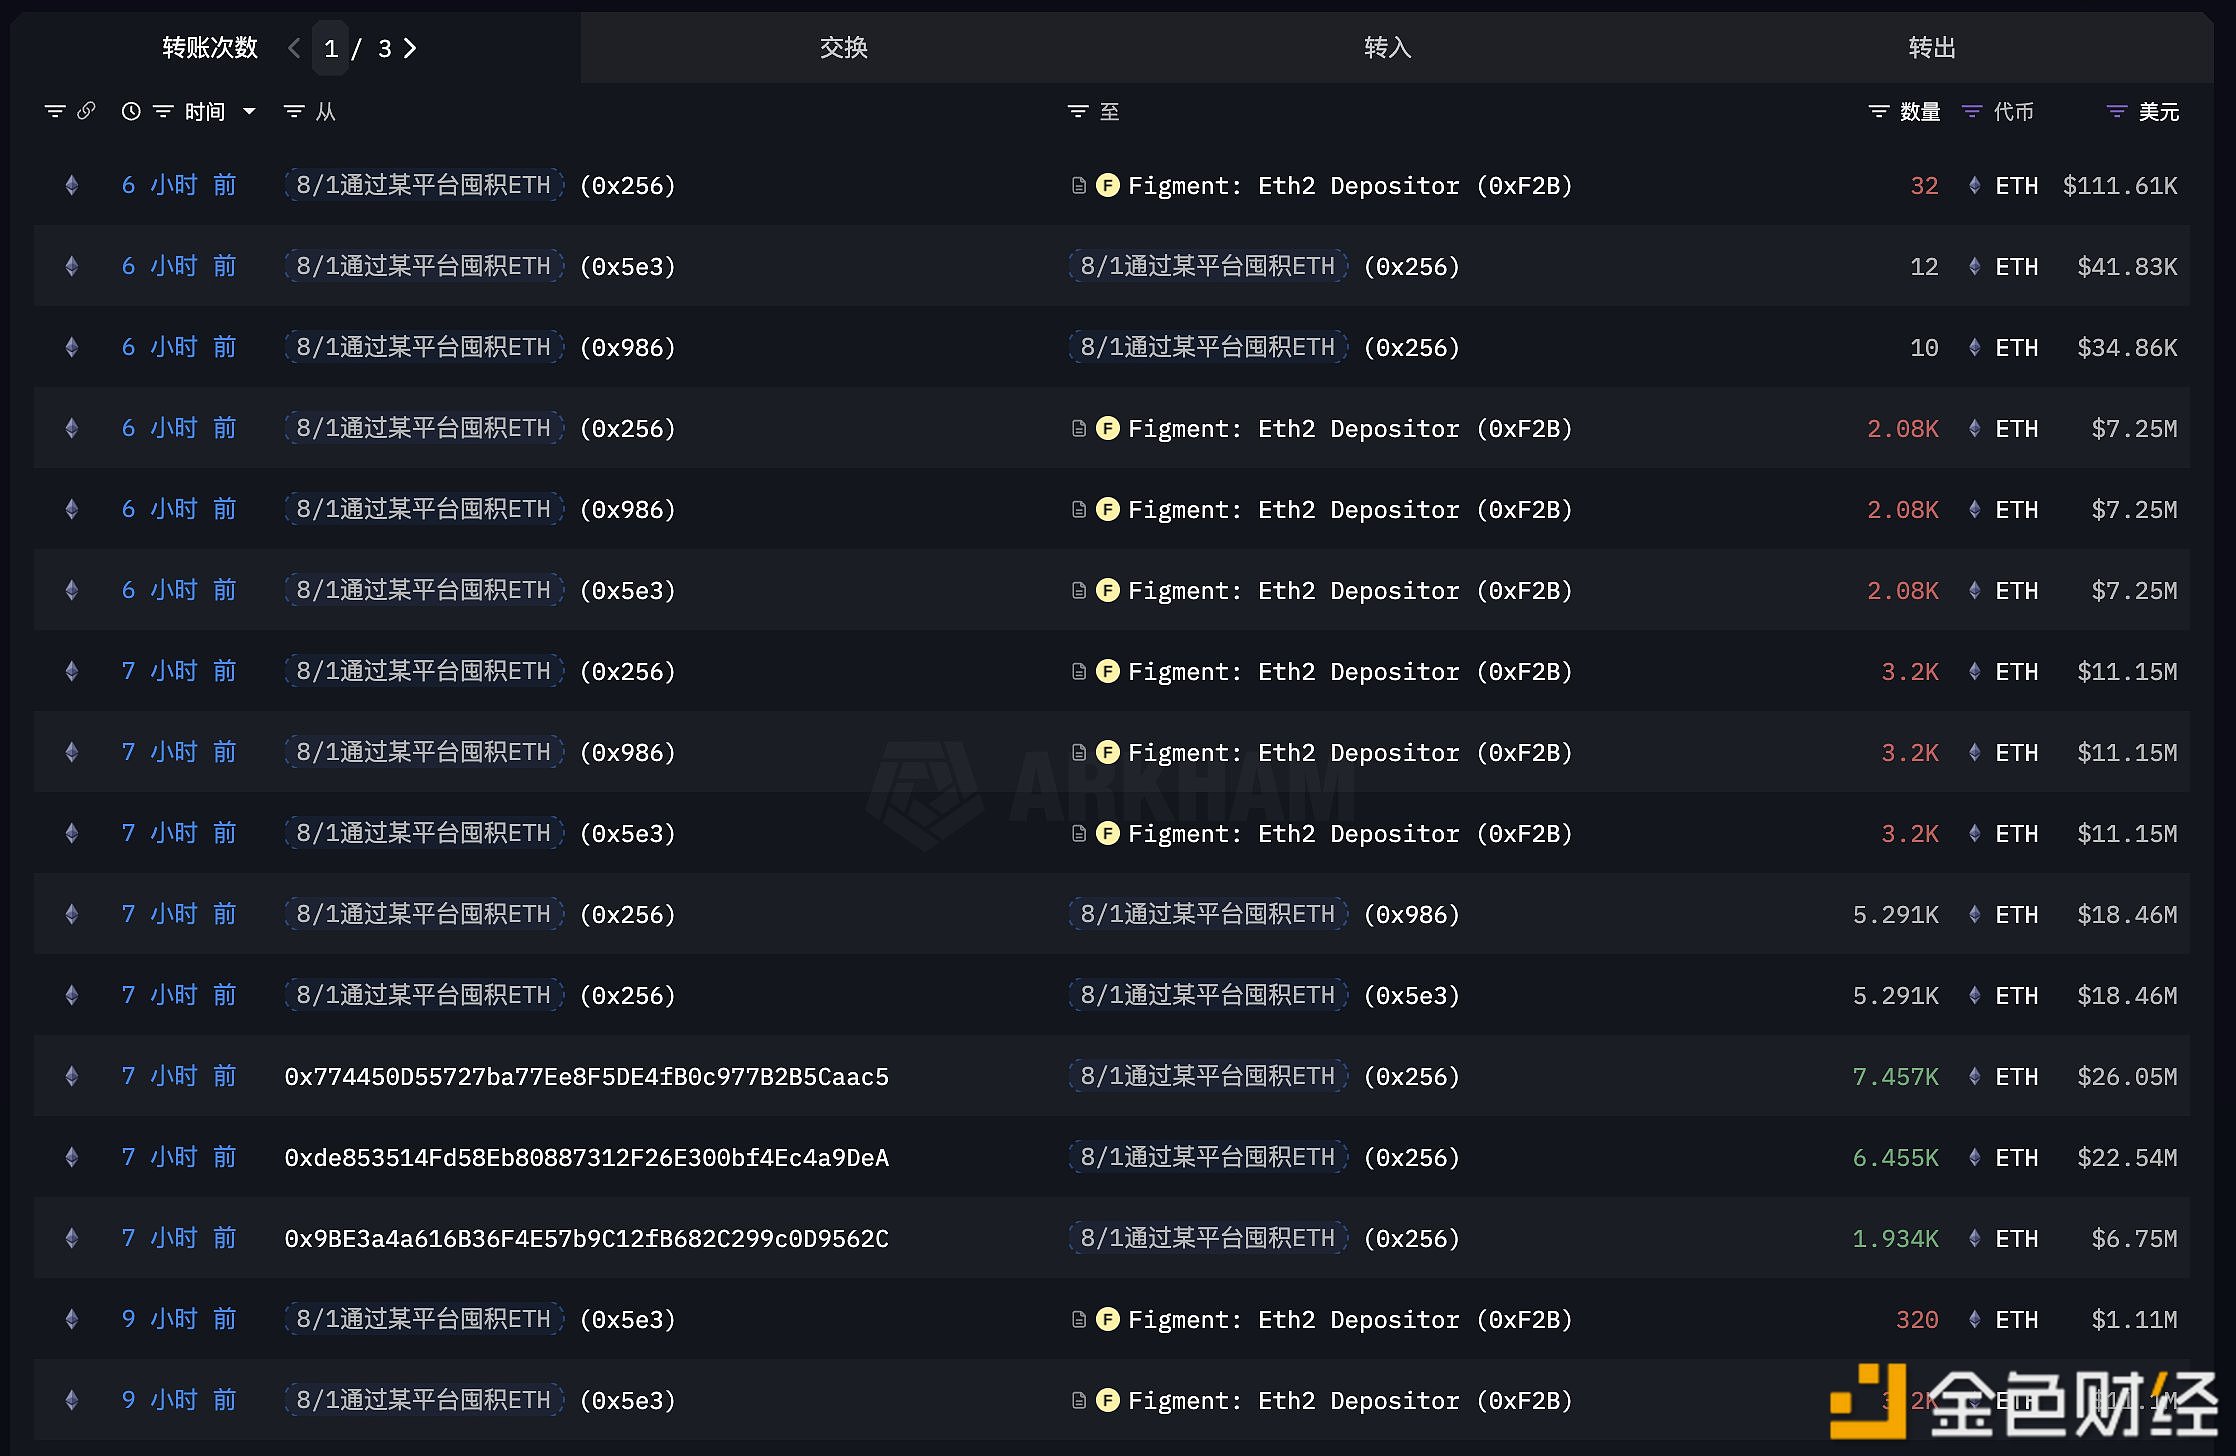Click the filter icon next to 至
Screen dimensions: 2236x1456
1078,111
